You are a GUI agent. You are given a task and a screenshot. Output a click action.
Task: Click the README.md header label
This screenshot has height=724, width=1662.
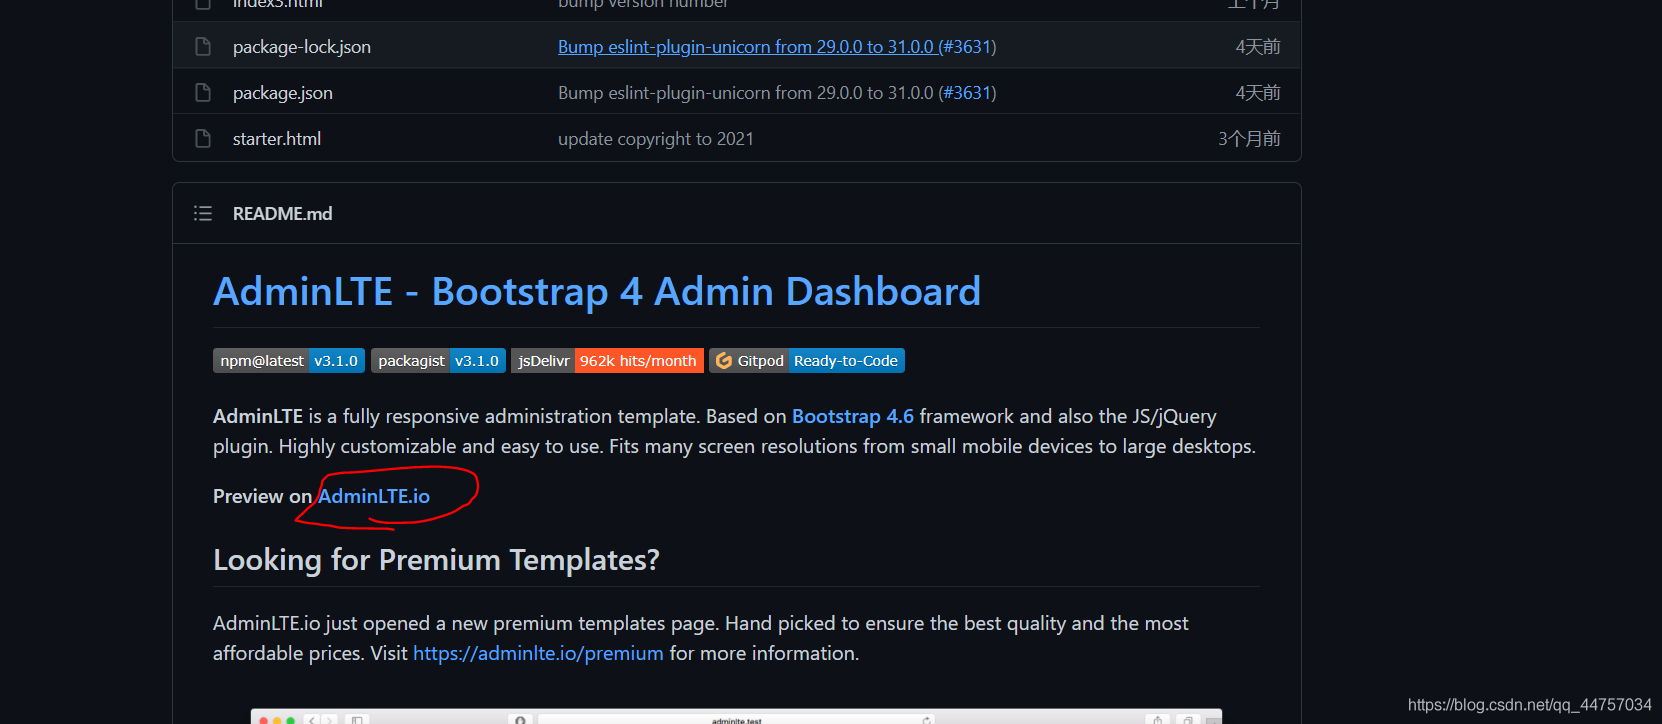pyautogui.click(x=283, y=214)
